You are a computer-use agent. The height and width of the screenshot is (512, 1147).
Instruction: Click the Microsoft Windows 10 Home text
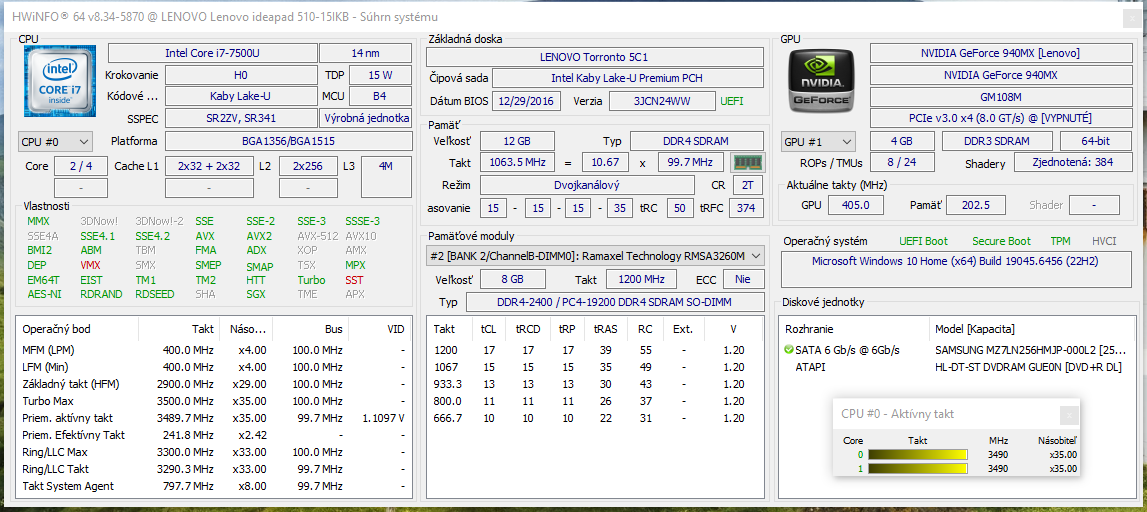point(955,261)
